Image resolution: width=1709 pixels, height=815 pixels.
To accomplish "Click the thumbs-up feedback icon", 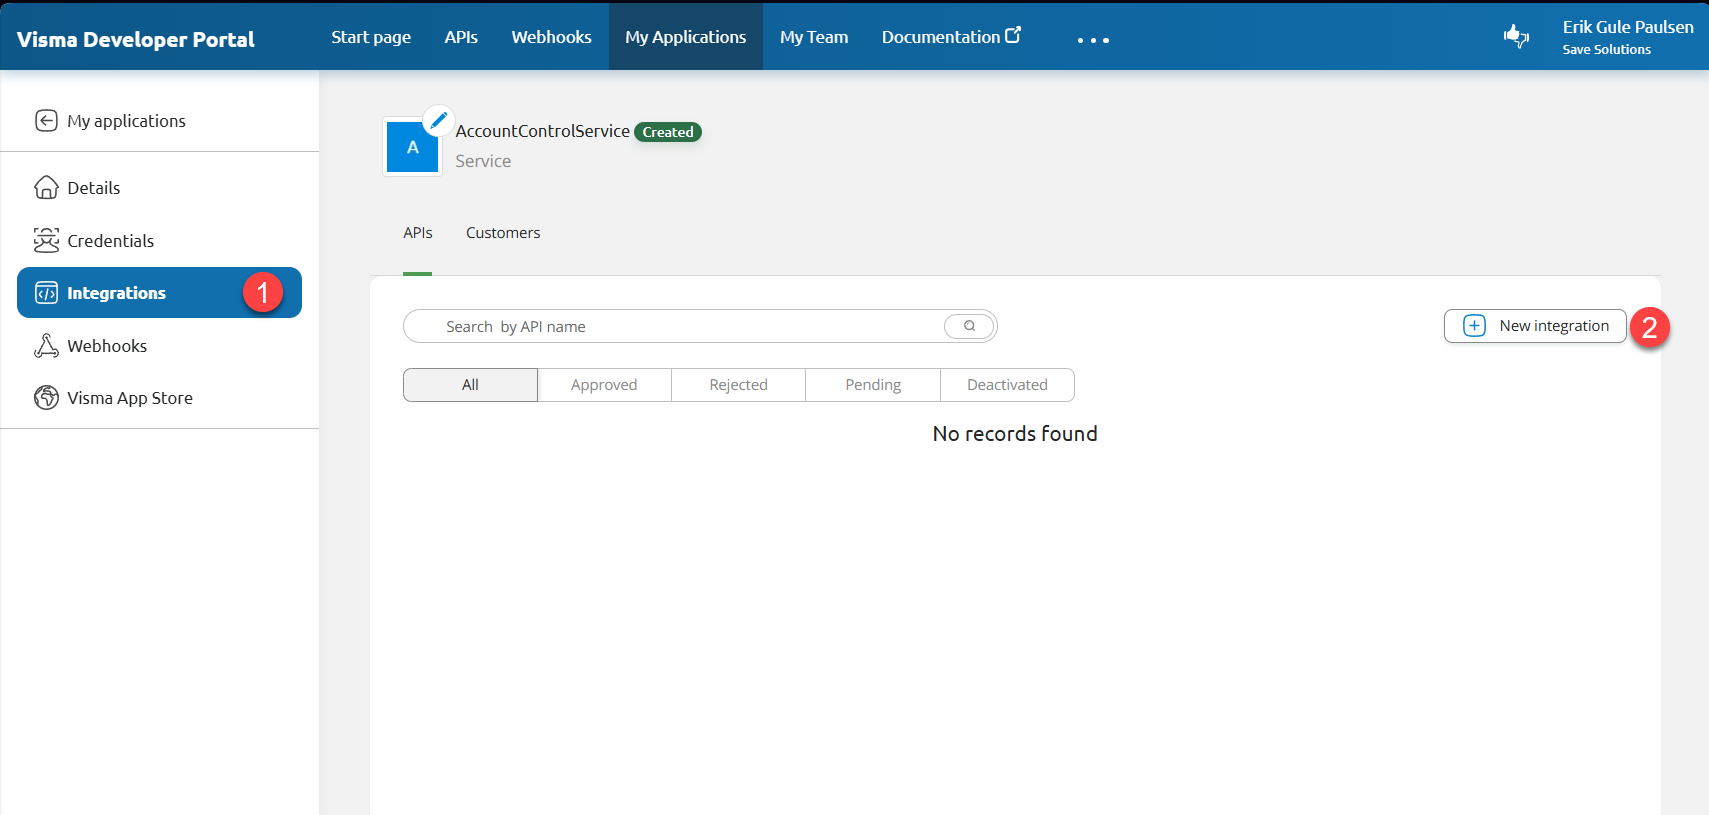I will [1516, 37].
